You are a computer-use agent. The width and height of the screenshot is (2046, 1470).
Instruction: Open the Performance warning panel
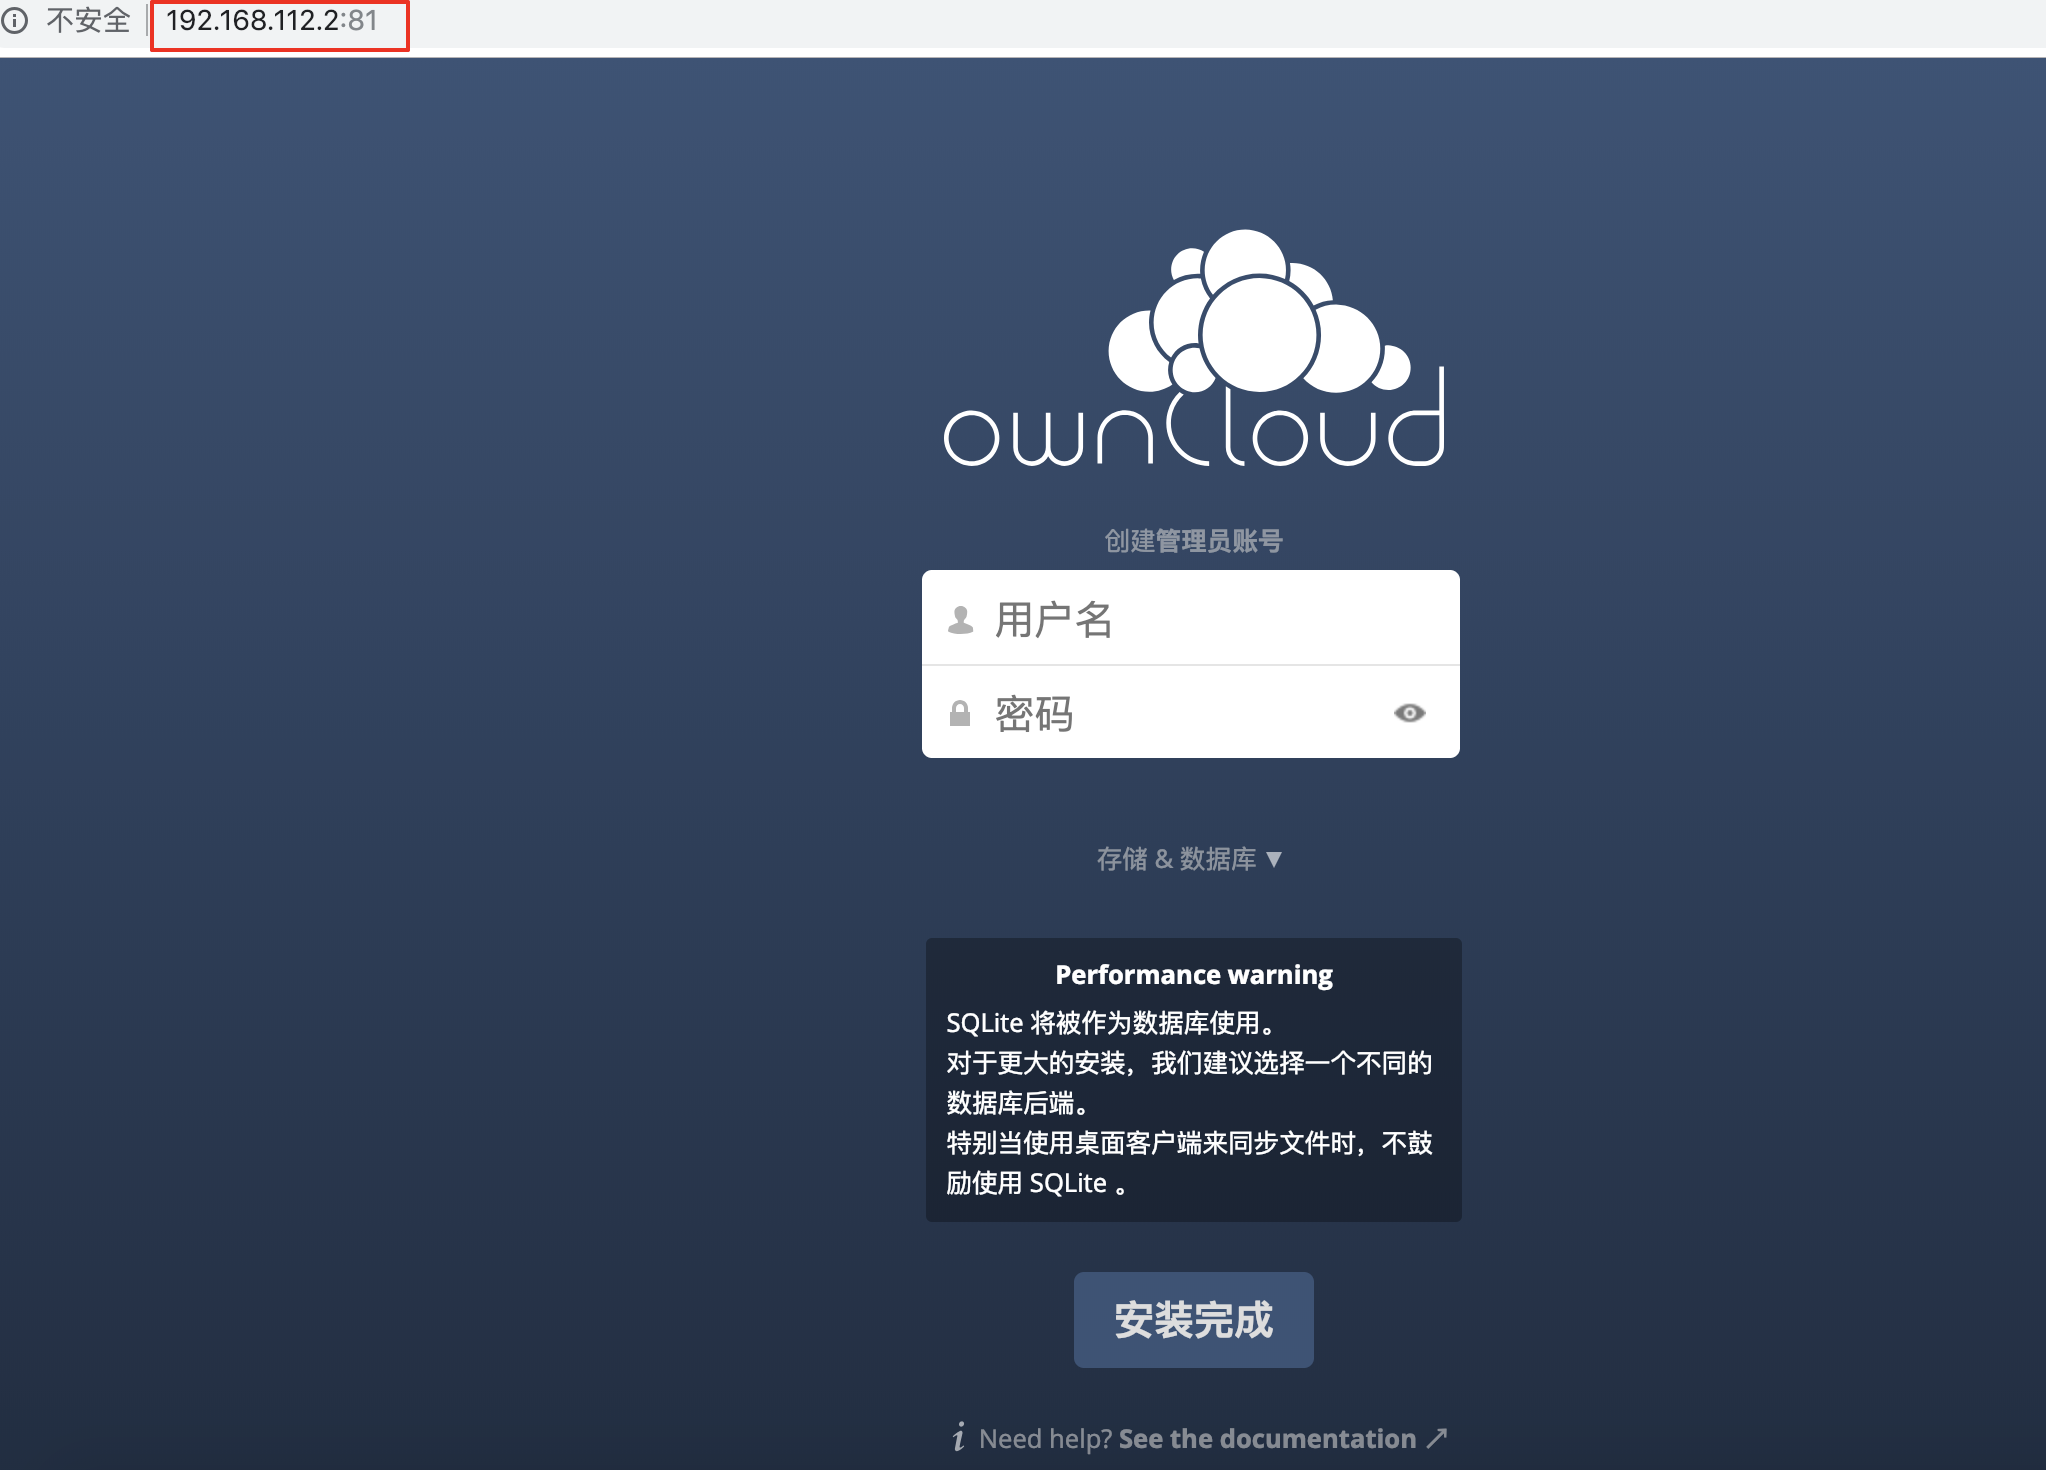(1192, 974)
